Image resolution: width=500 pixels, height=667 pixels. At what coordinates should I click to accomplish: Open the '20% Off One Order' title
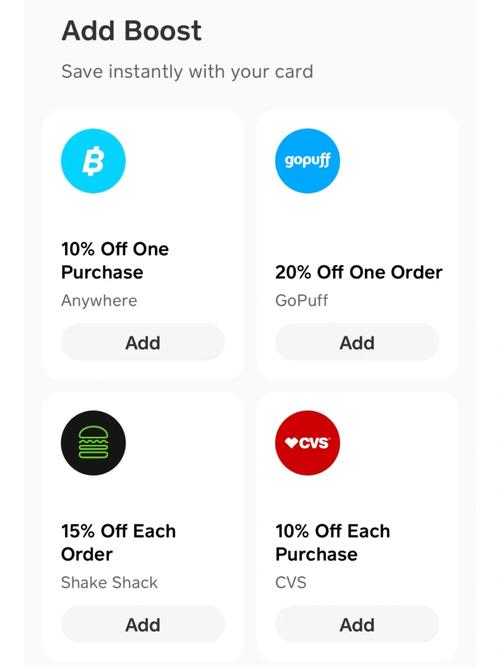pos(359,272)
